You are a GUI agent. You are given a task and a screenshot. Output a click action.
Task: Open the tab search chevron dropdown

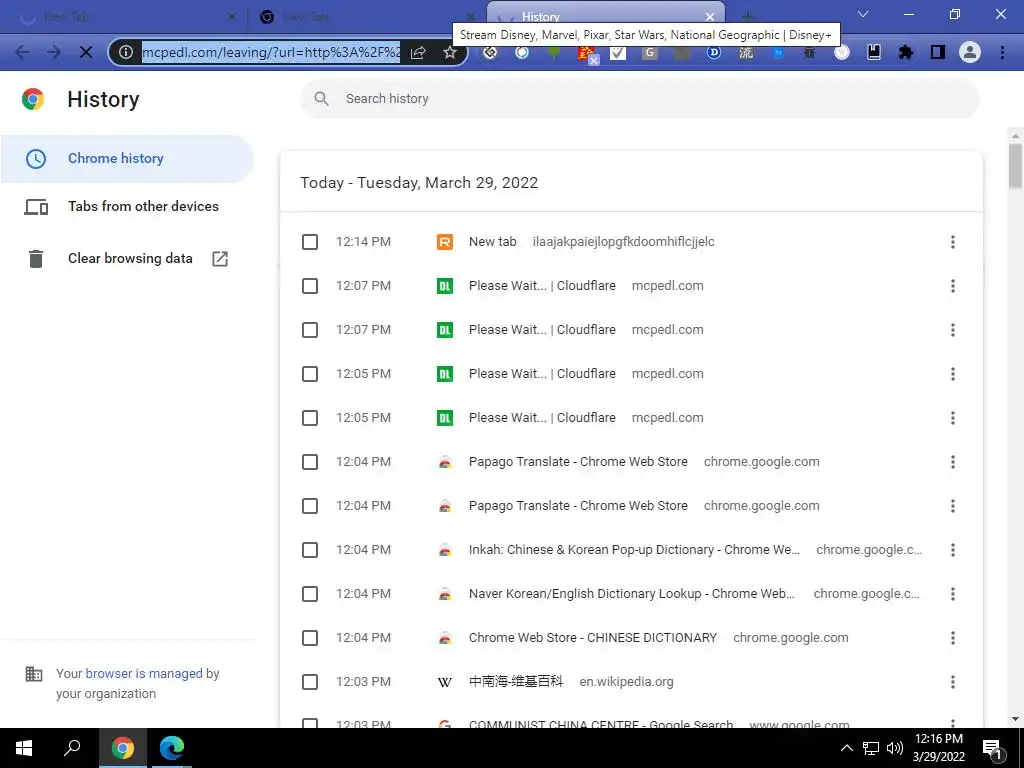click(863, 14)
